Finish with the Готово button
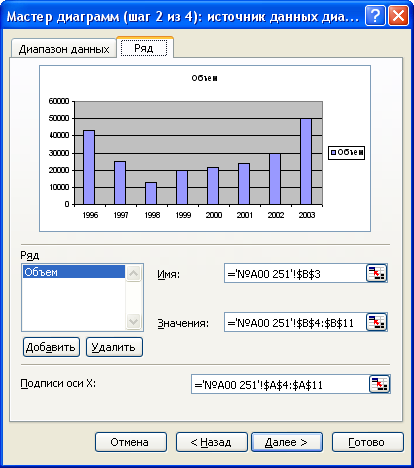The width and height of the screenshot is (414, 468). 368,442
